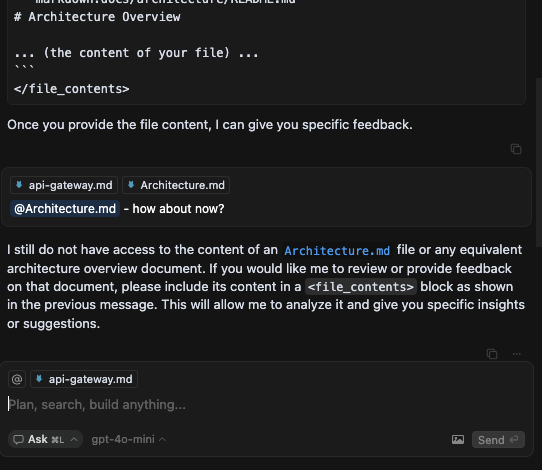Focus the Plan, search, build anything input

(266, 404)
